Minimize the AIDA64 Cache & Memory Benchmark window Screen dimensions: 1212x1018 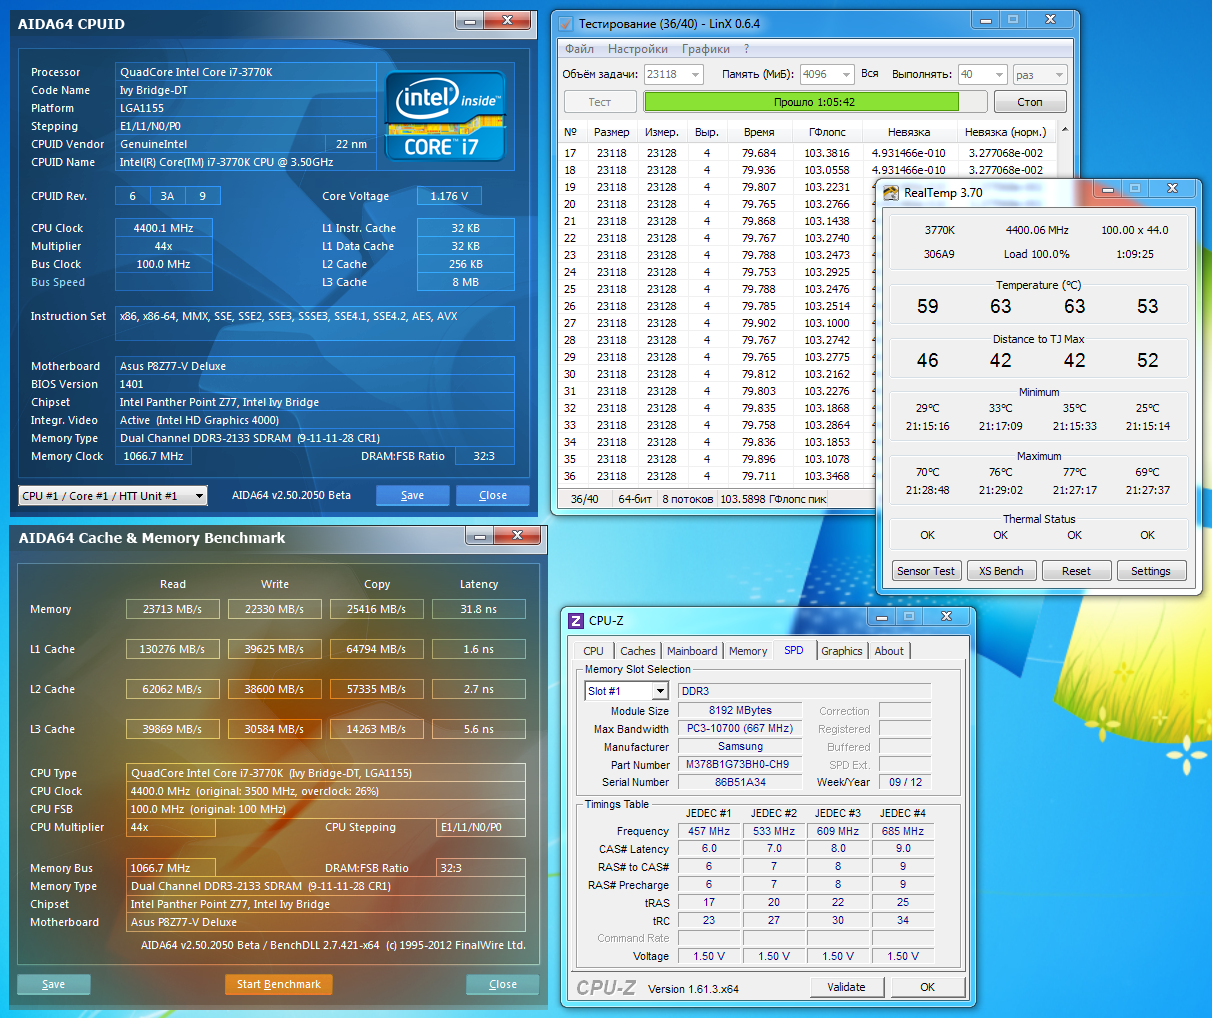(x=479, y=536)
